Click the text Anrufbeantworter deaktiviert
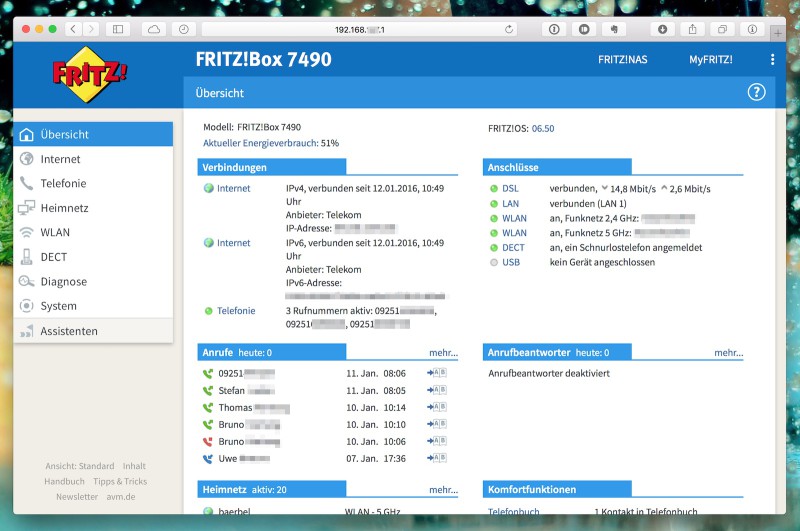The height and width of the screenshot is (531, 800). [x=549, y=373]
